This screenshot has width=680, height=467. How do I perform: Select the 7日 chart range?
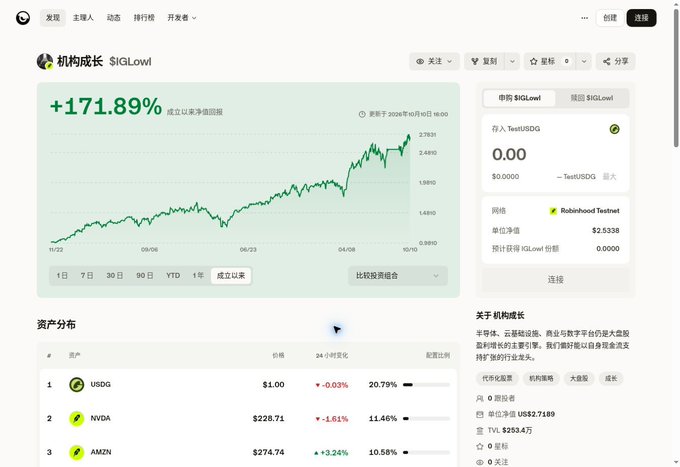(x=87, y=276)
